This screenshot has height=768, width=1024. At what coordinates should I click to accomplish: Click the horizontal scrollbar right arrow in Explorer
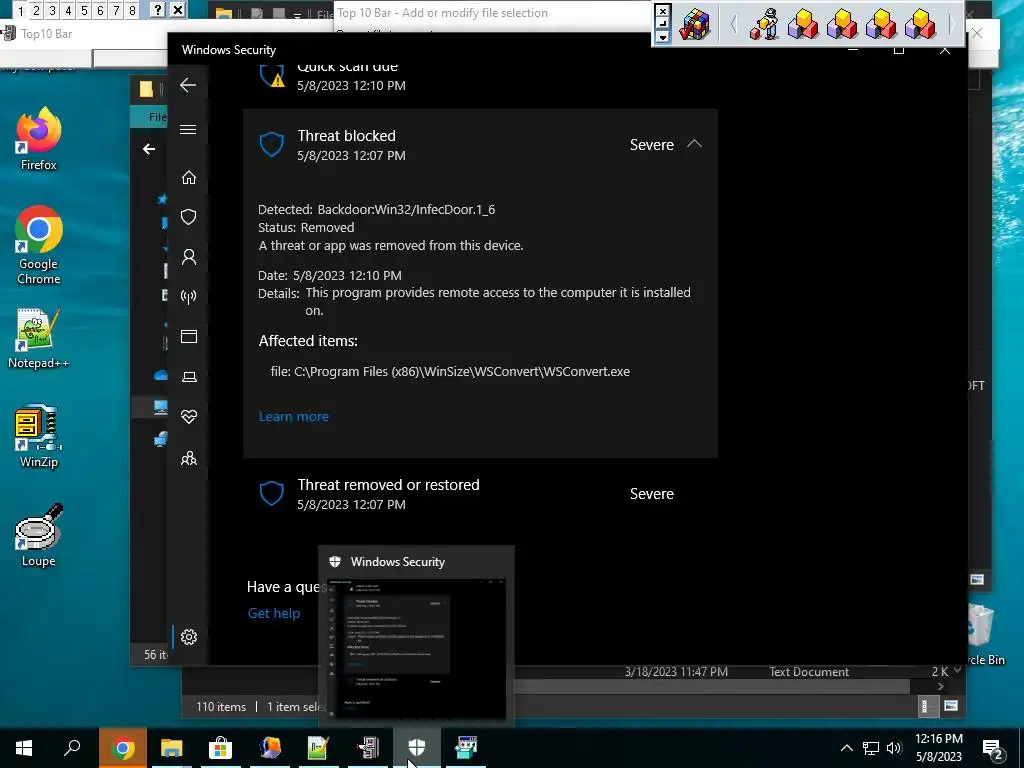941,686
